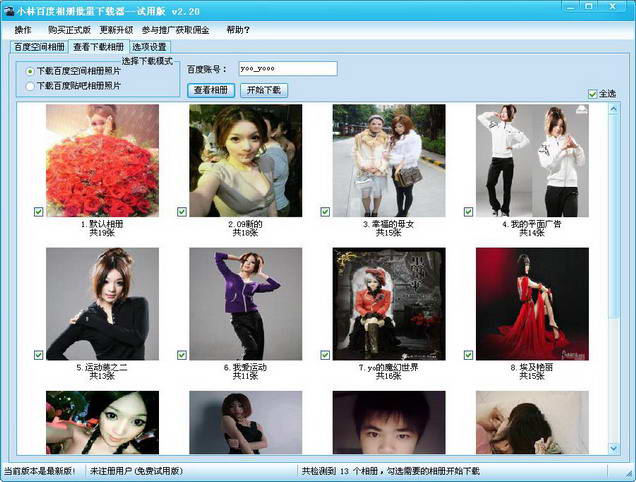This screenshot has height=482, width=636.
Task: Click album 4 black-and-white outfit thumbnail
Action: pos(532,160)
